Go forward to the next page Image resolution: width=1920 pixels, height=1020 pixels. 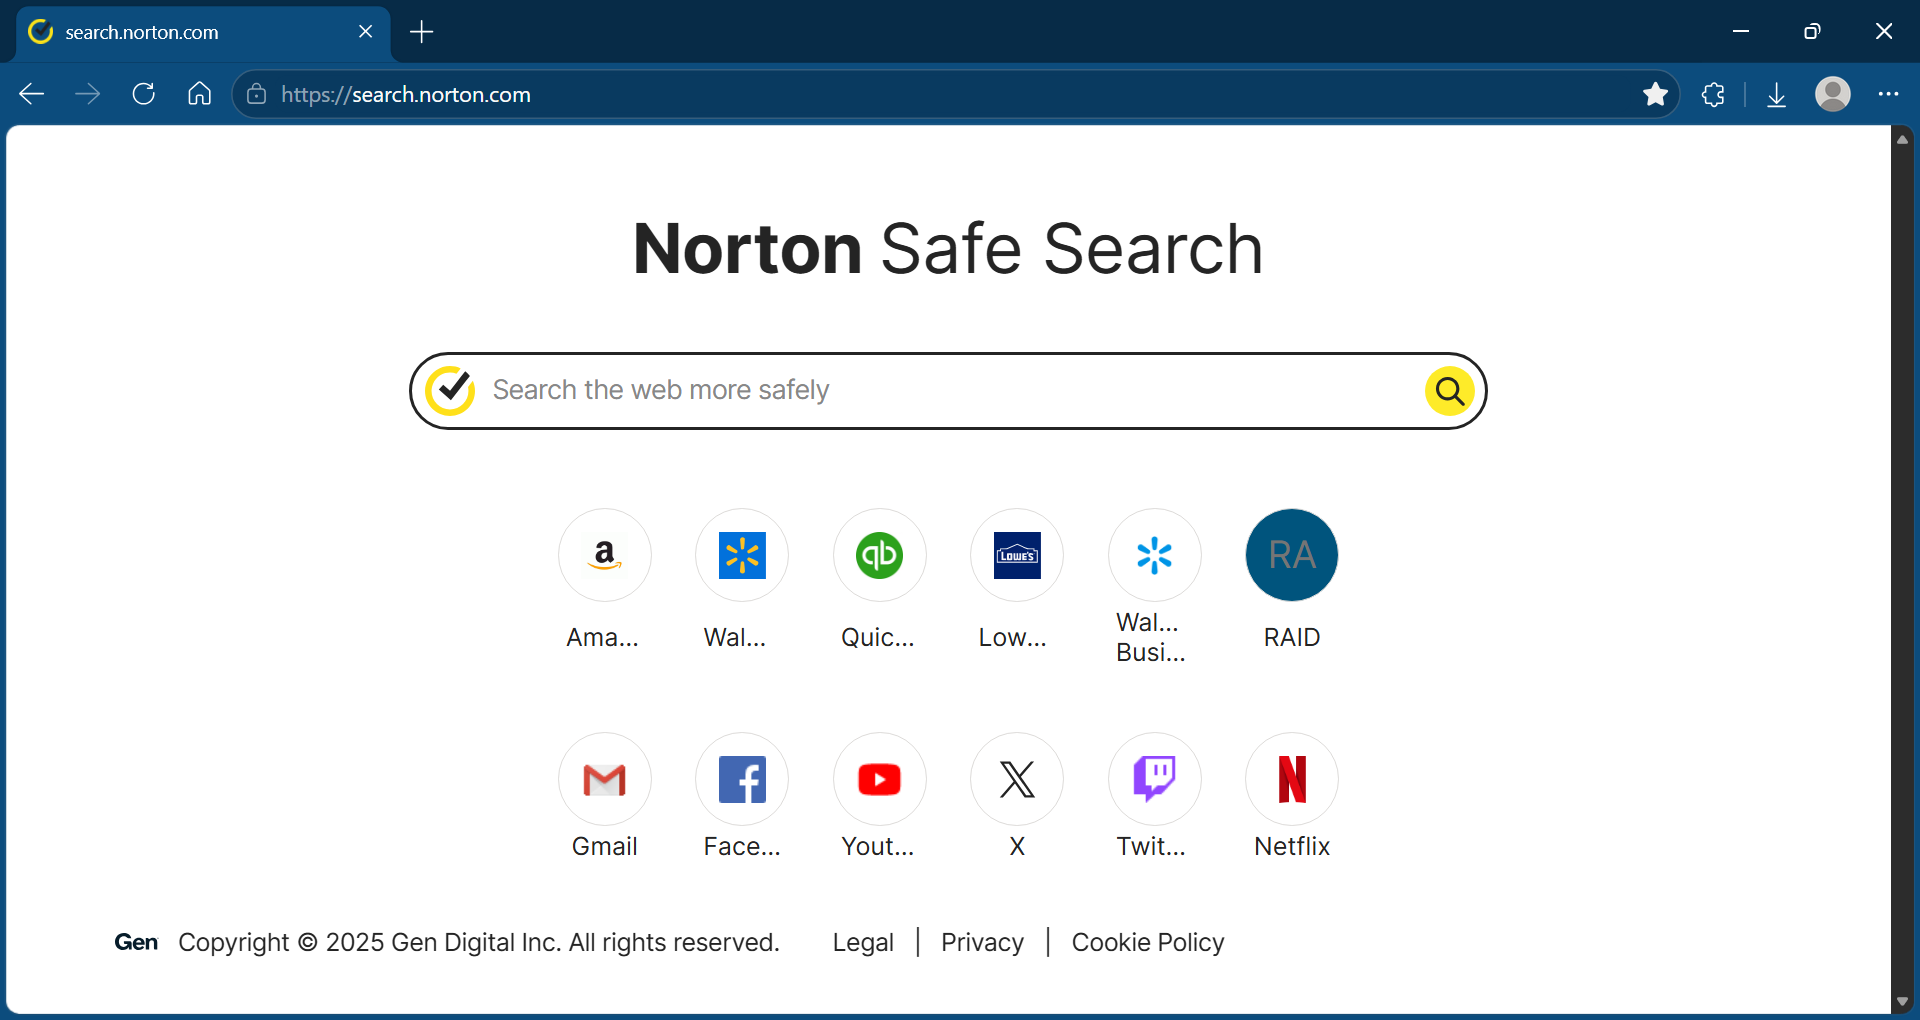click(88, 94)
